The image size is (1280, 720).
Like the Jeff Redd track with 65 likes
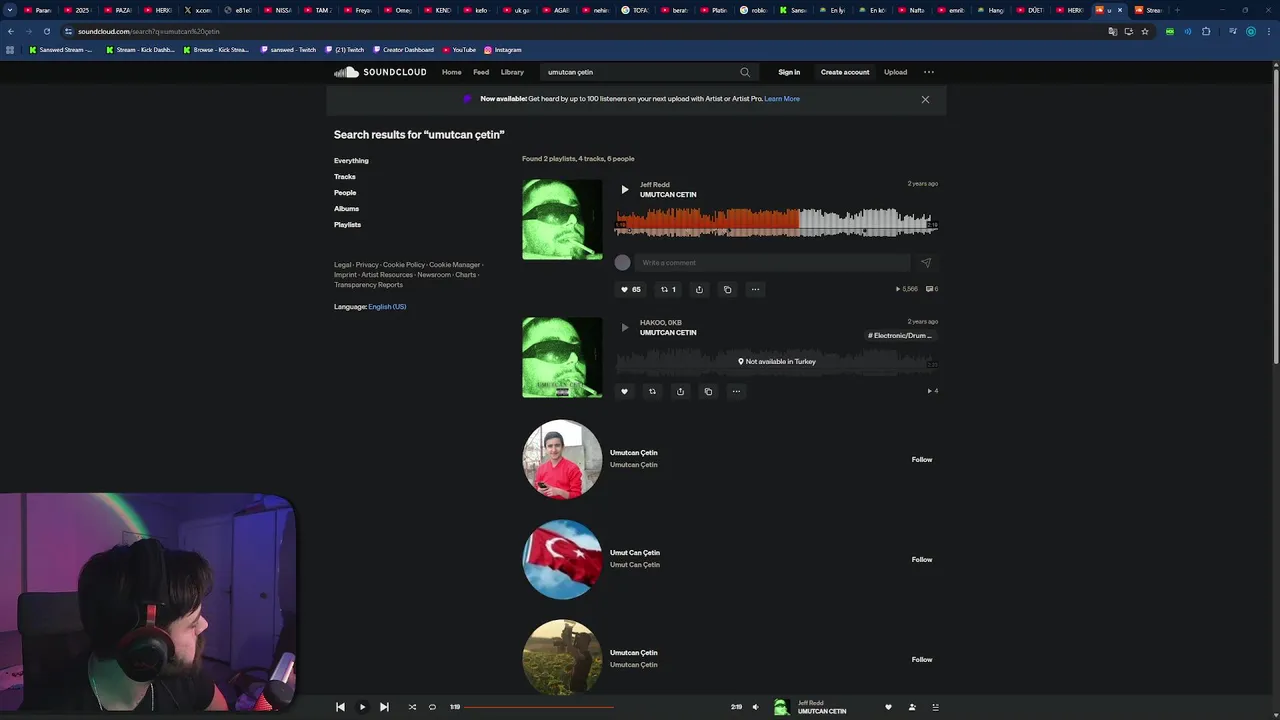pyautogui.click(x=630, y=290)
